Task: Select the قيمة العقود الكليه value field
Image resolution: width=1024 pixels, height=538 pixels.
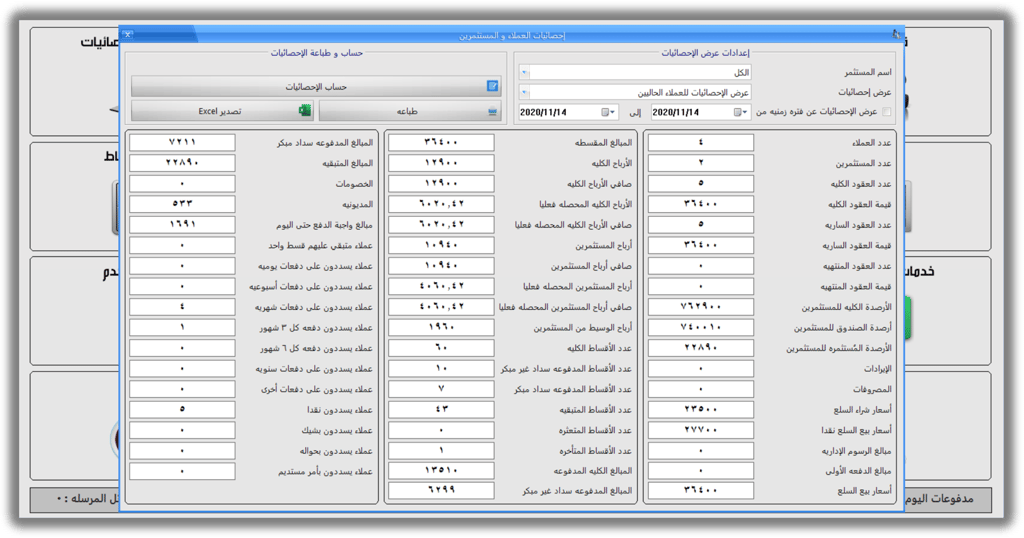Action: tap(701, 204)
